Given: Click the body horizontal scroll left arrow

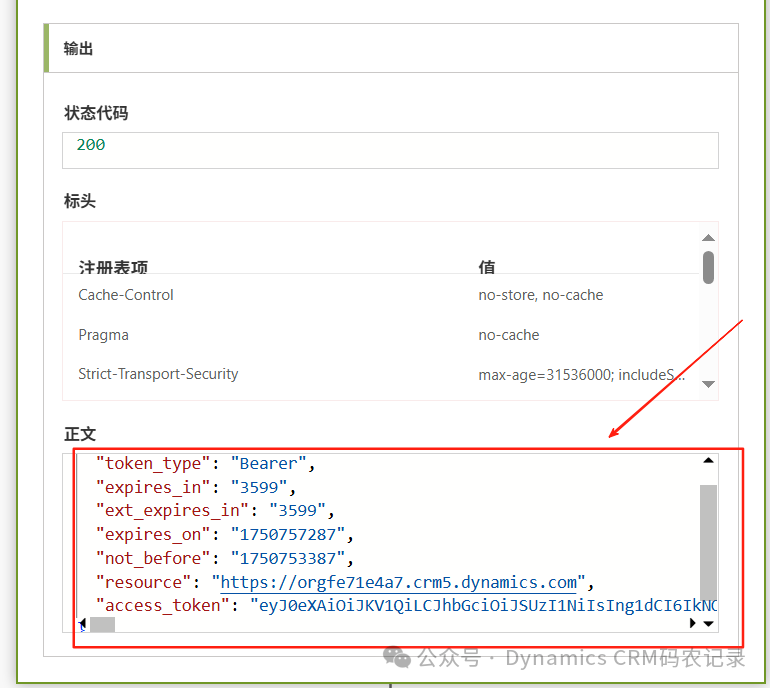Looking at the screenshot, I should coord(82,624).
